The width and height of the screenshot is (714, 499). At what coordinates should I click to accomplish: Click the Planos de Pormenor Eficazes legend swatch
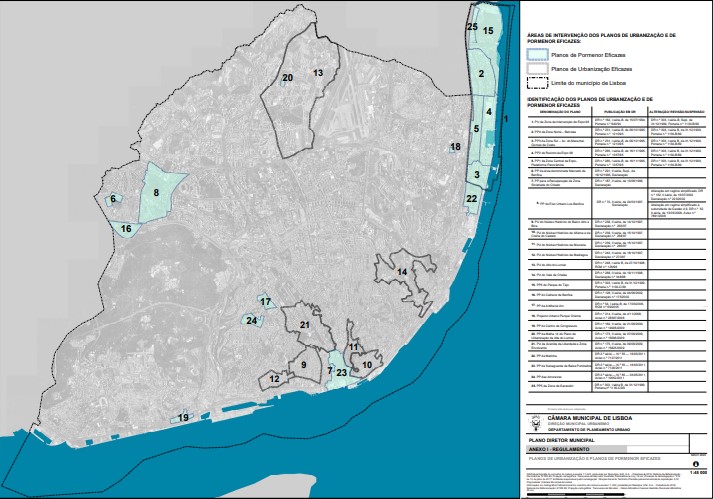(x=538, y=55)
